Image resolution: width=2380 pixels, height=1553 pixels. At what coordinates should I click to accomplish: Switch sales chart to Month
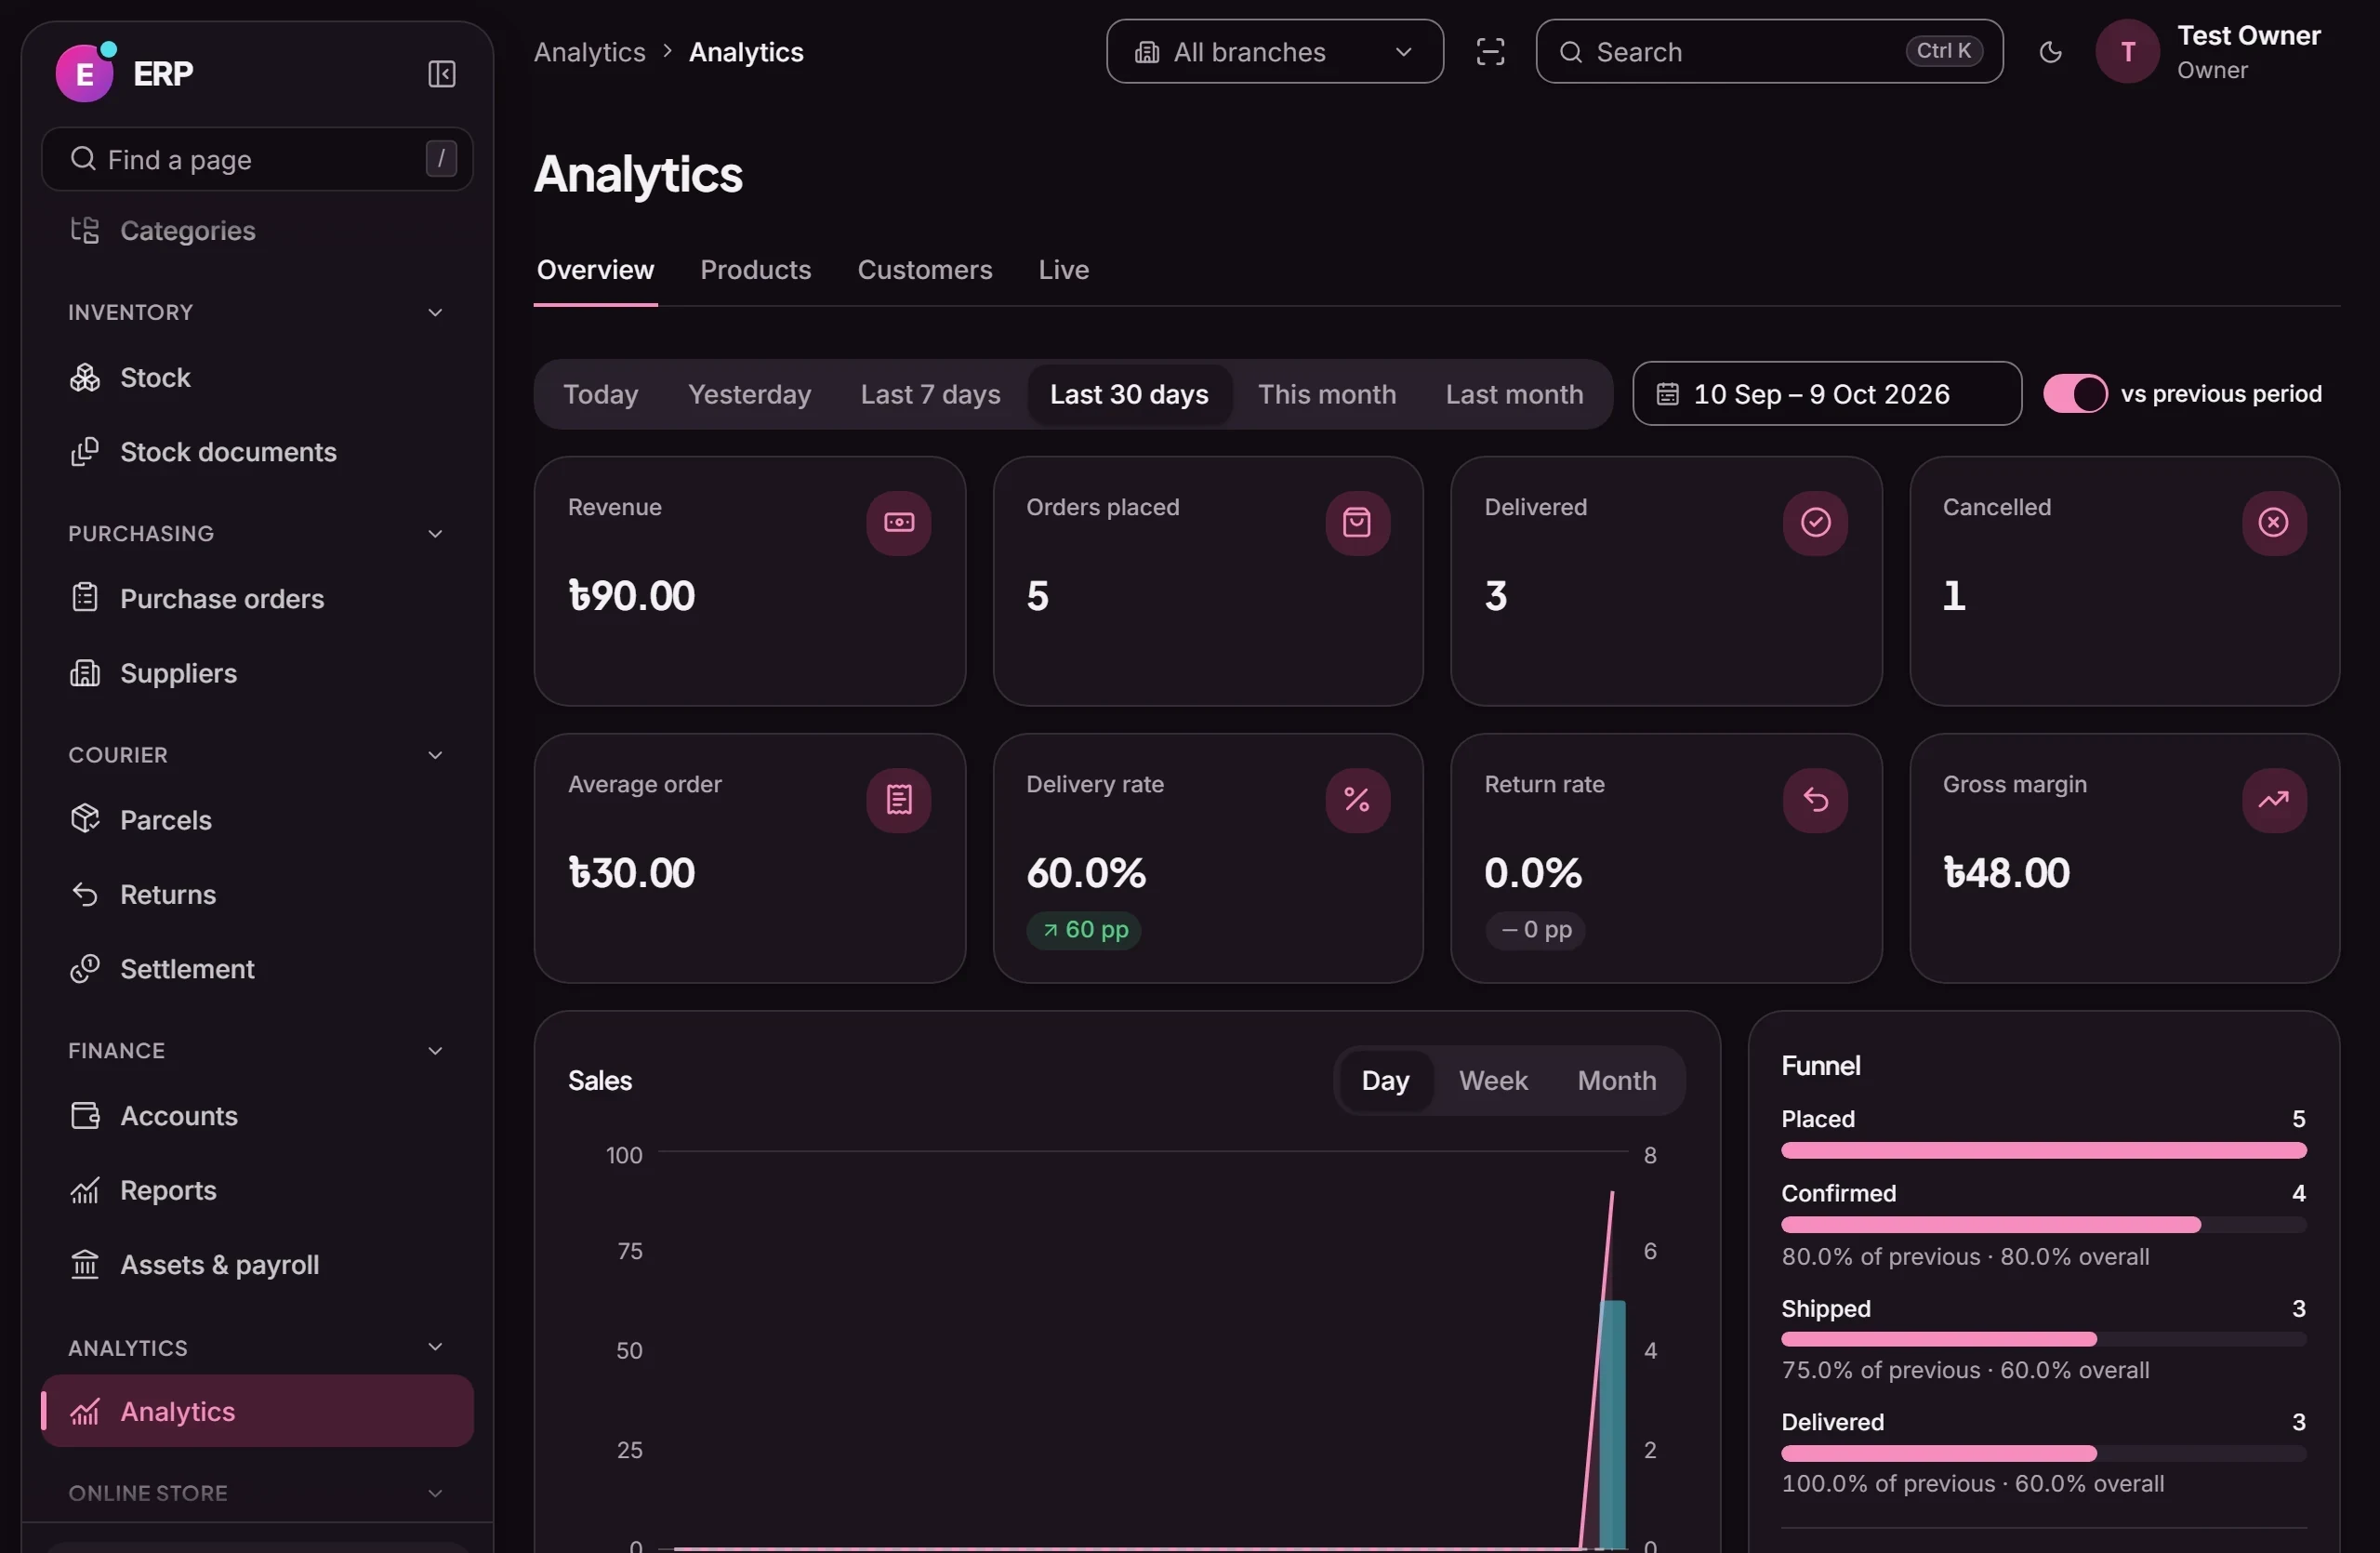point(1616,1081)
